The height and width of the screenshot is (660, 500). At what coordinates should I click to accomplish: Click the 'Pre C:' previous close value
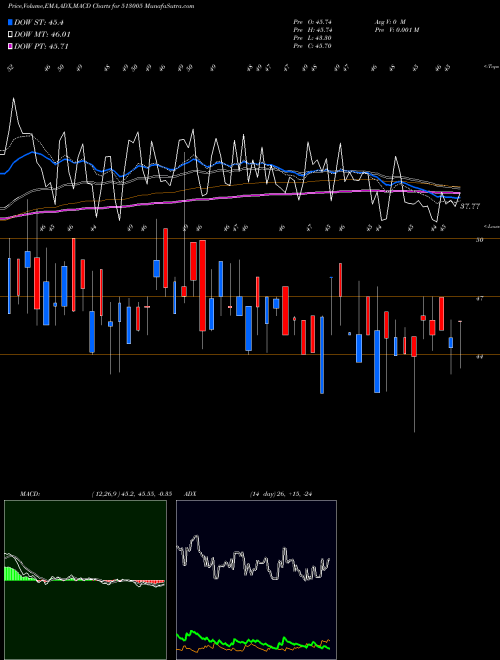(x=313, y=46)
